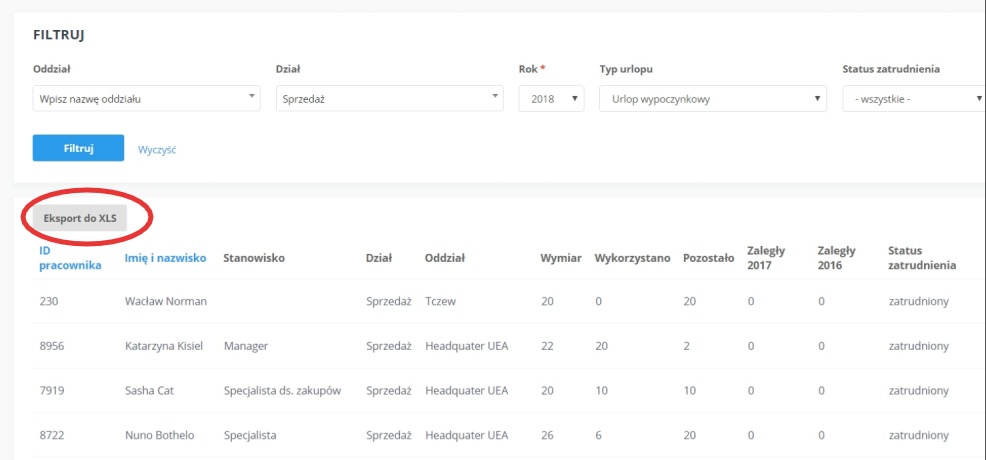Click the blue Filtruj button
The width and height of the screenshot is (986, 460).
[x=78, y=148]
